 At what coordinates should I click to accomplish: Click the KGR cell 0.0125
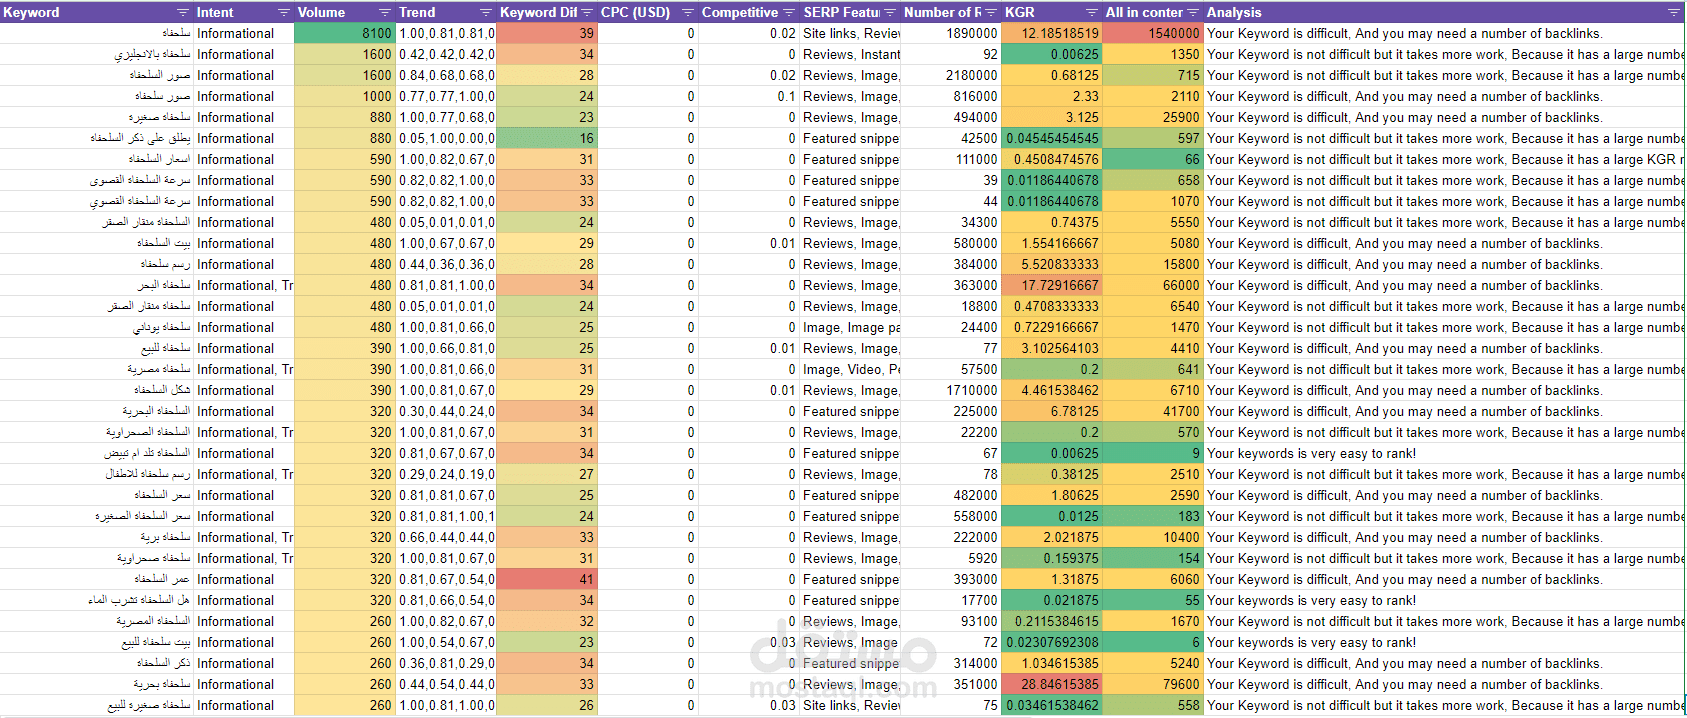tap(1052, 516)
